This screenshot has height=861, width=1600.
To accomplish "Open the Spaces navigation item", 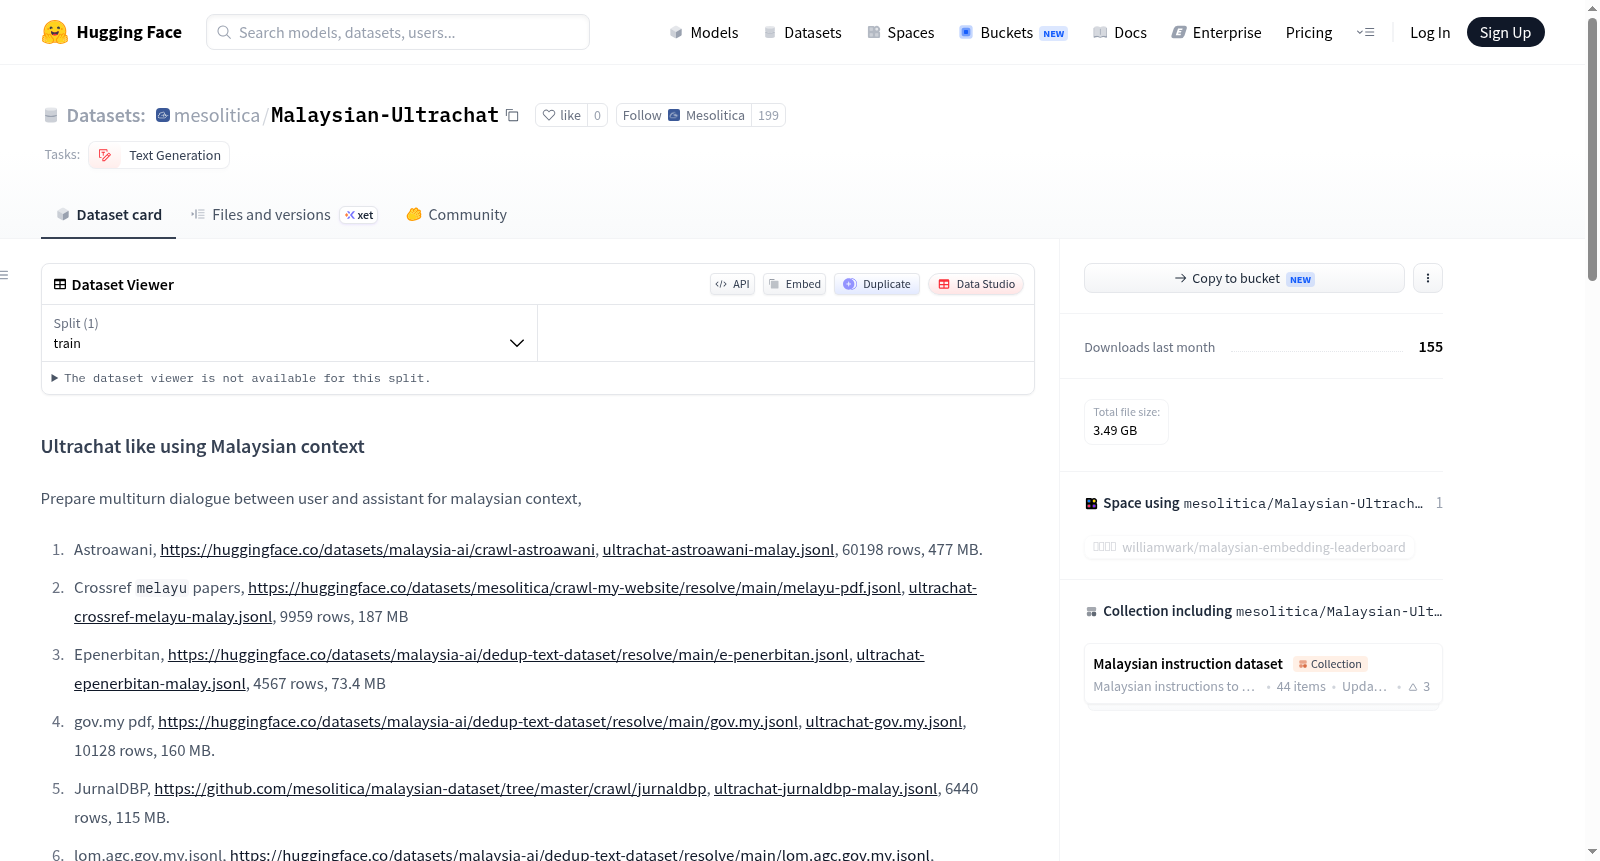I will (900, 32).
